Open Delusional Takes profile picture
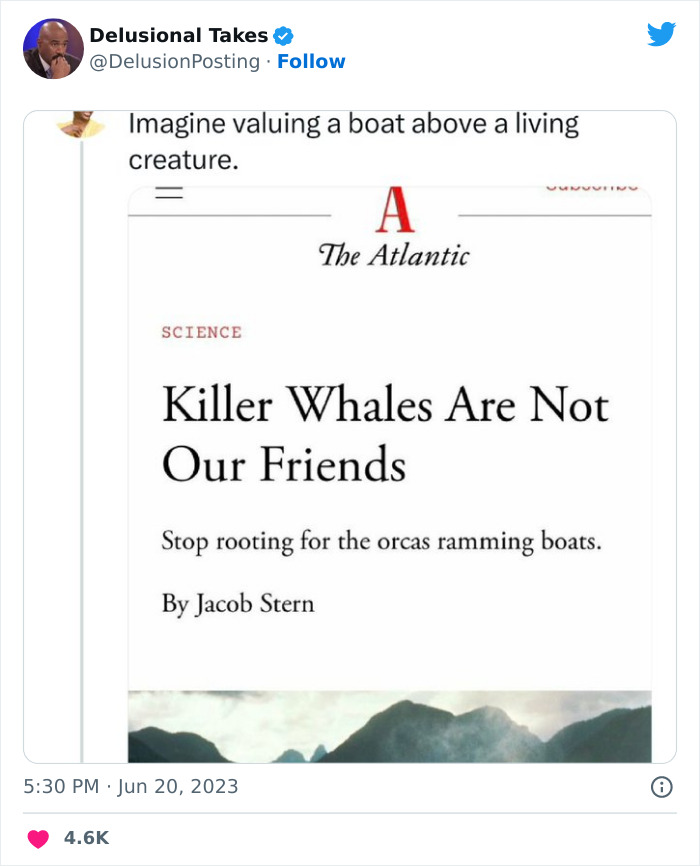The width and height of the screenshot is (700, 866). pos(53,48)
